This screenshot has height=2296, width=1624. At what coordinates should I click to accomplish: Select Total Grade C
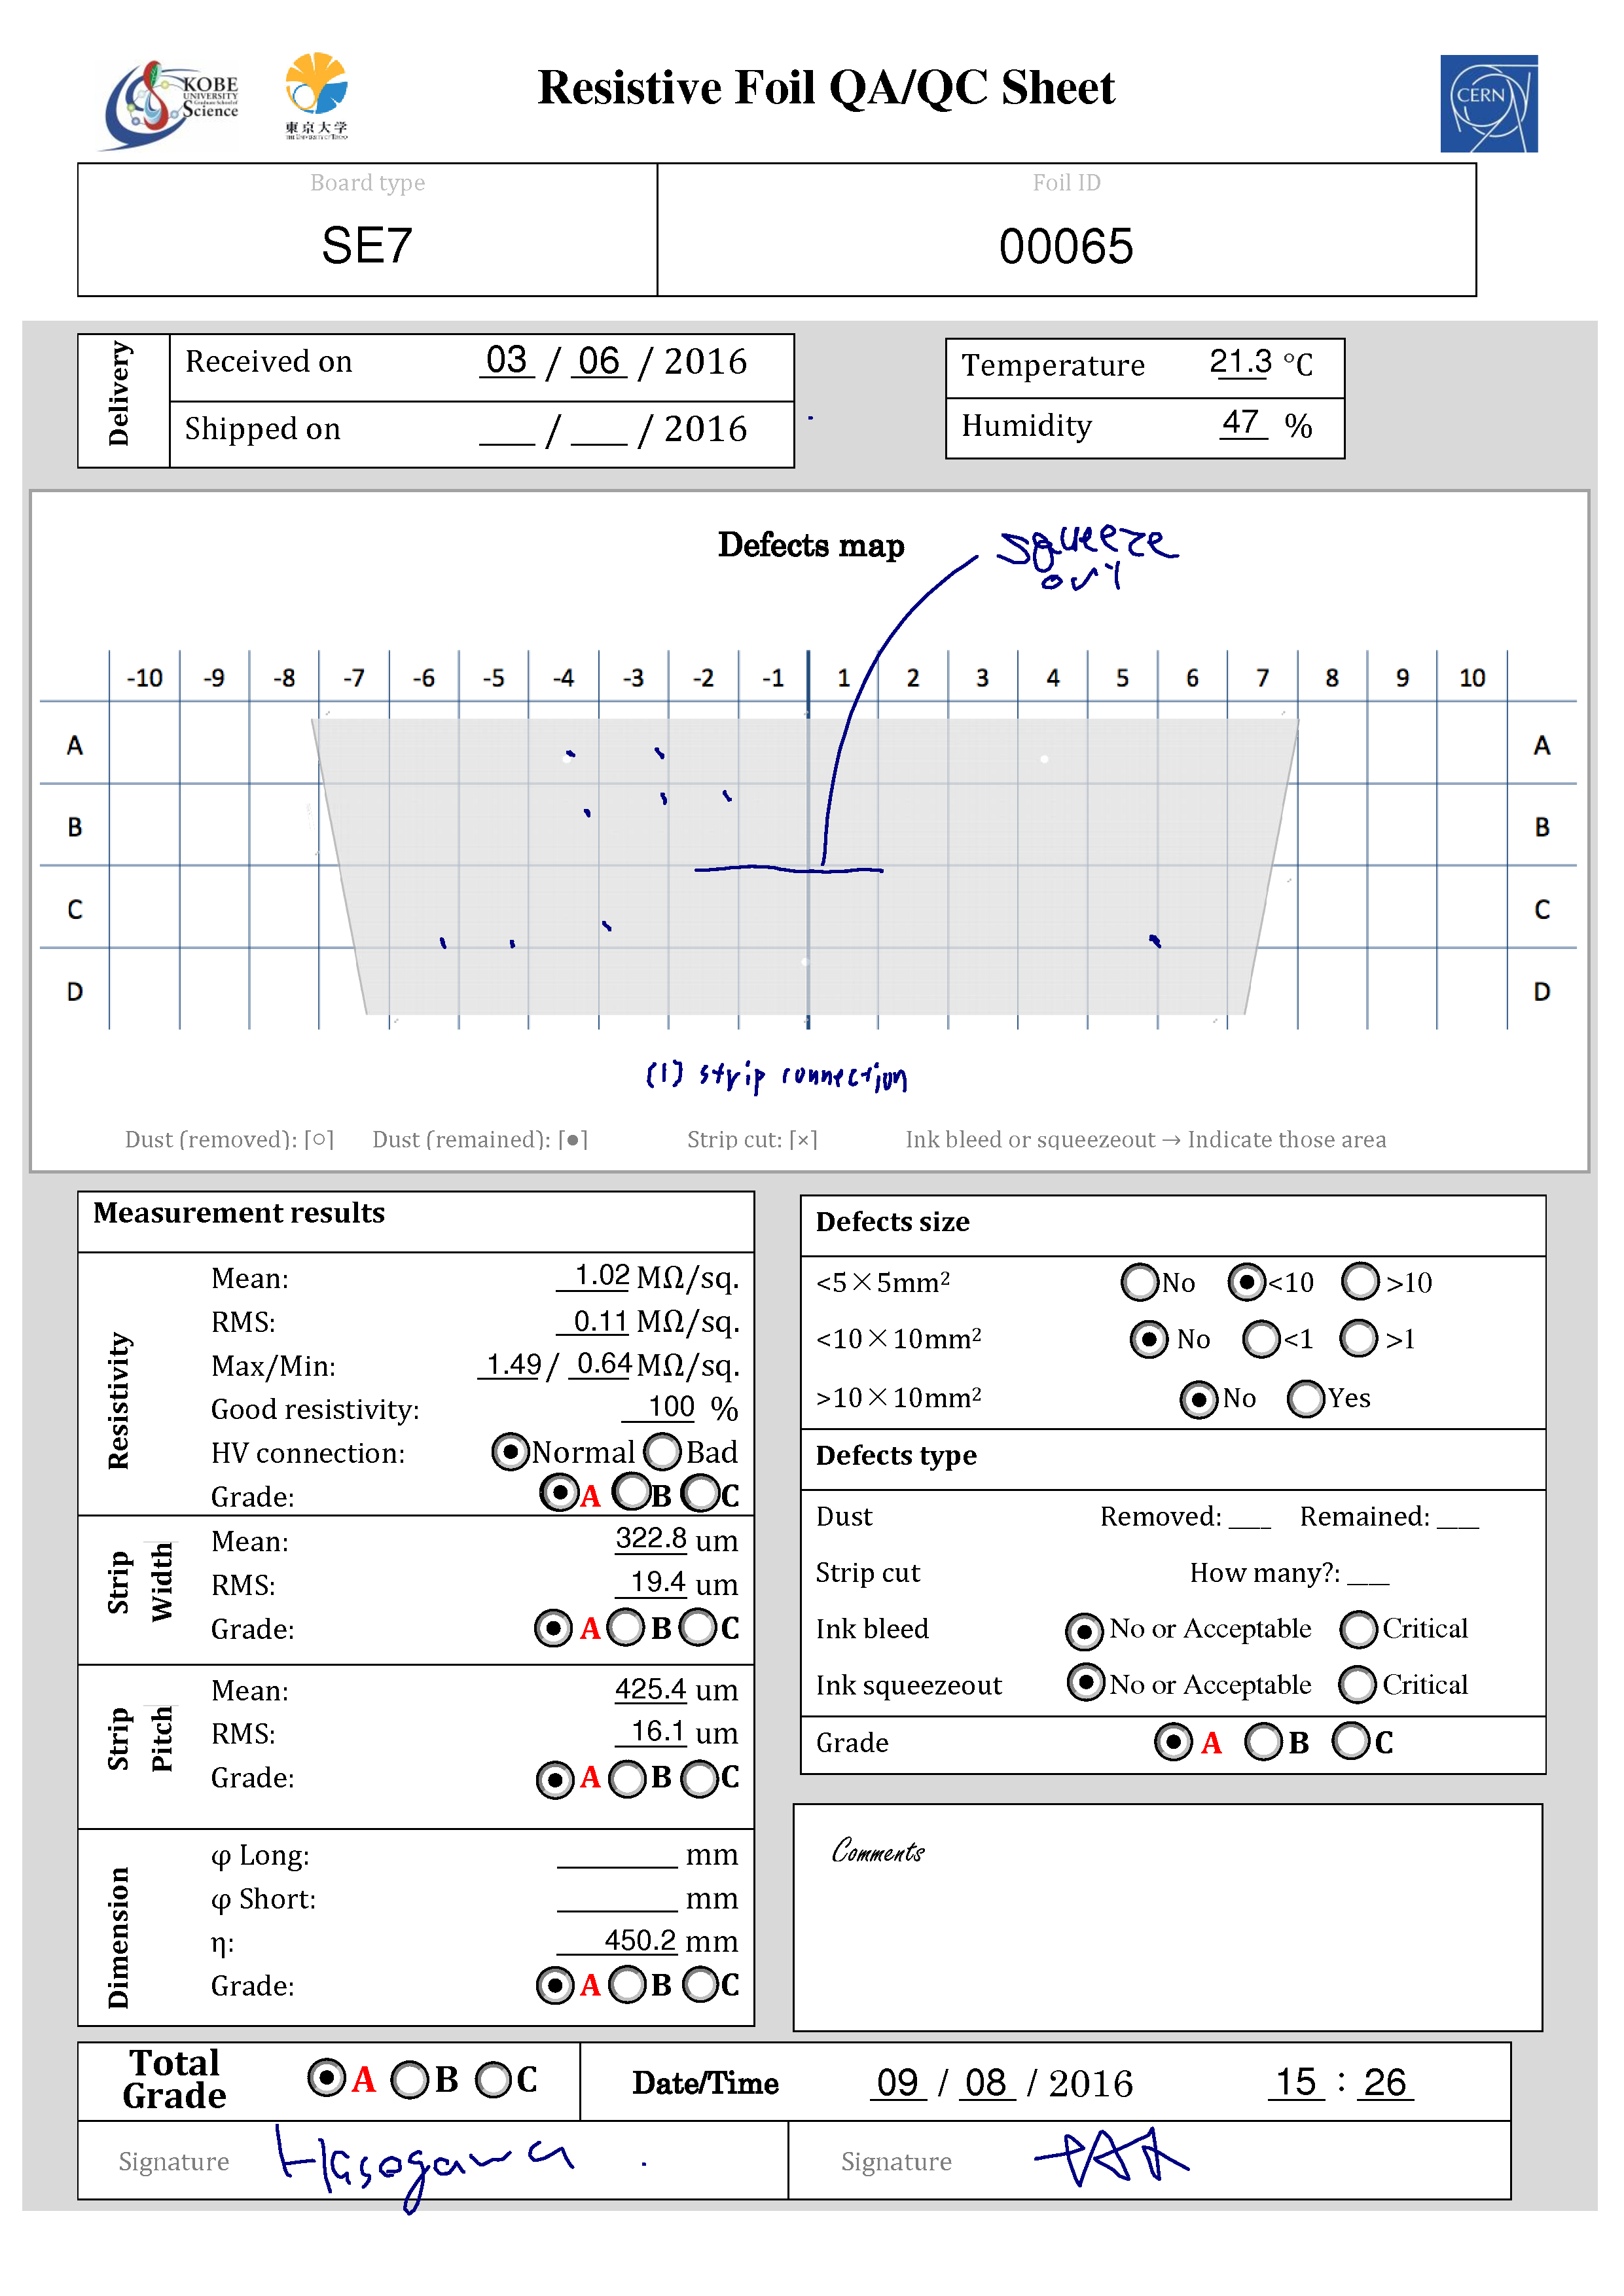coord(493,2080)
